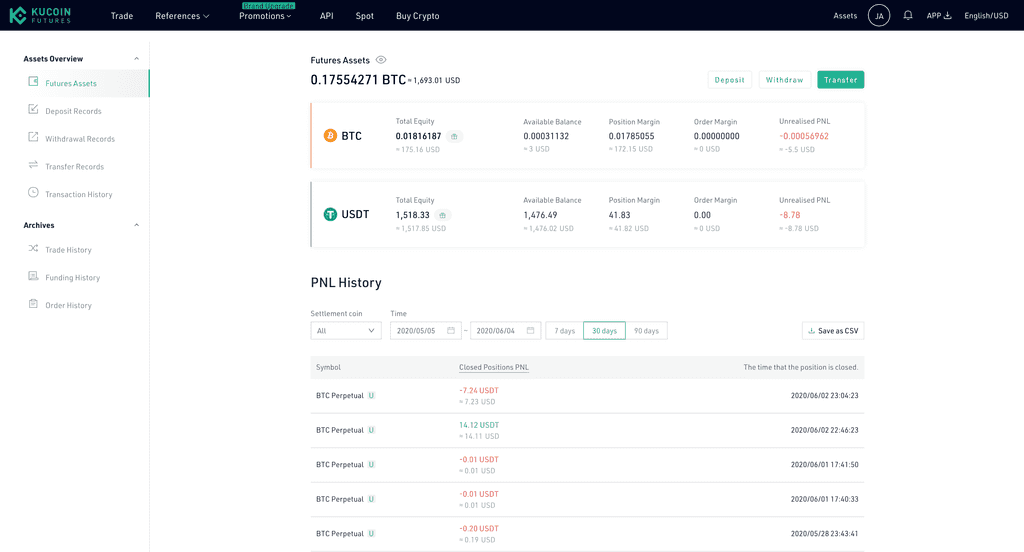Click icon beside BTC Total Equity value

[455, 137]
